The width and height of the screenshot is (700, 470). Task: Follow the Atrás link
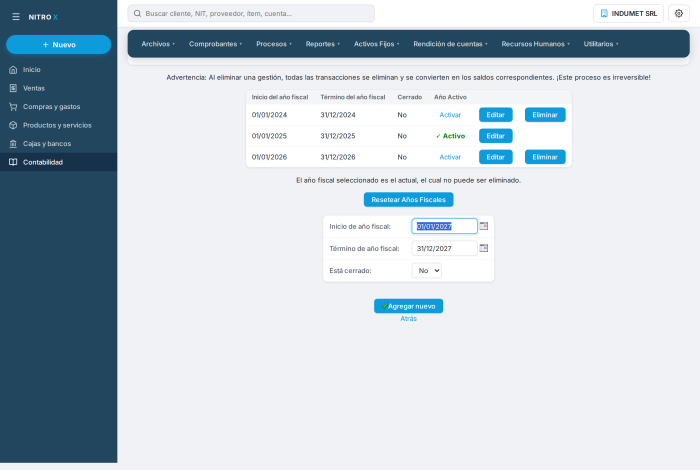point(408,319)
